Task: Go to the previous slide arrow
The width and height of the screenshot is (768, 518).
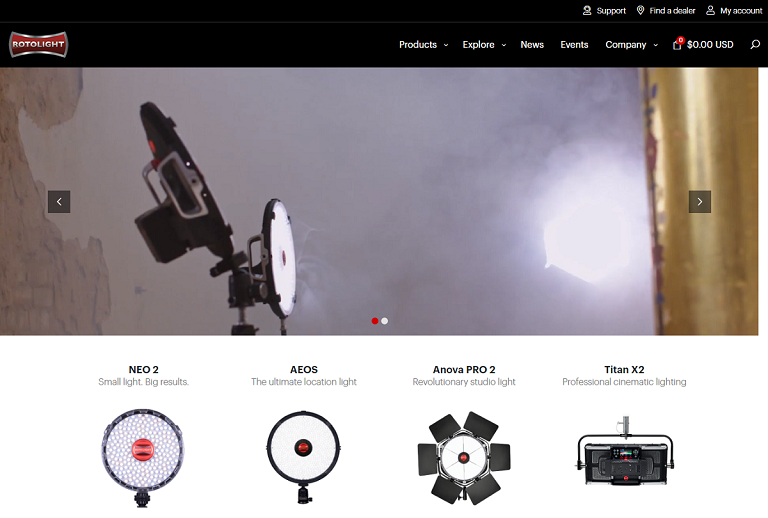Action: pos(59,202)
